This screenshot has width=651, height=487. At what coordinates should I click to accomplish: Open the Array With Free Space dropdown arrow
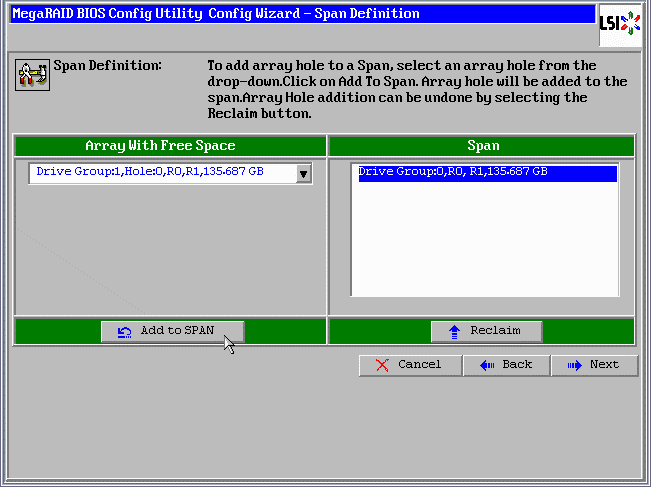tap(304, 174)
